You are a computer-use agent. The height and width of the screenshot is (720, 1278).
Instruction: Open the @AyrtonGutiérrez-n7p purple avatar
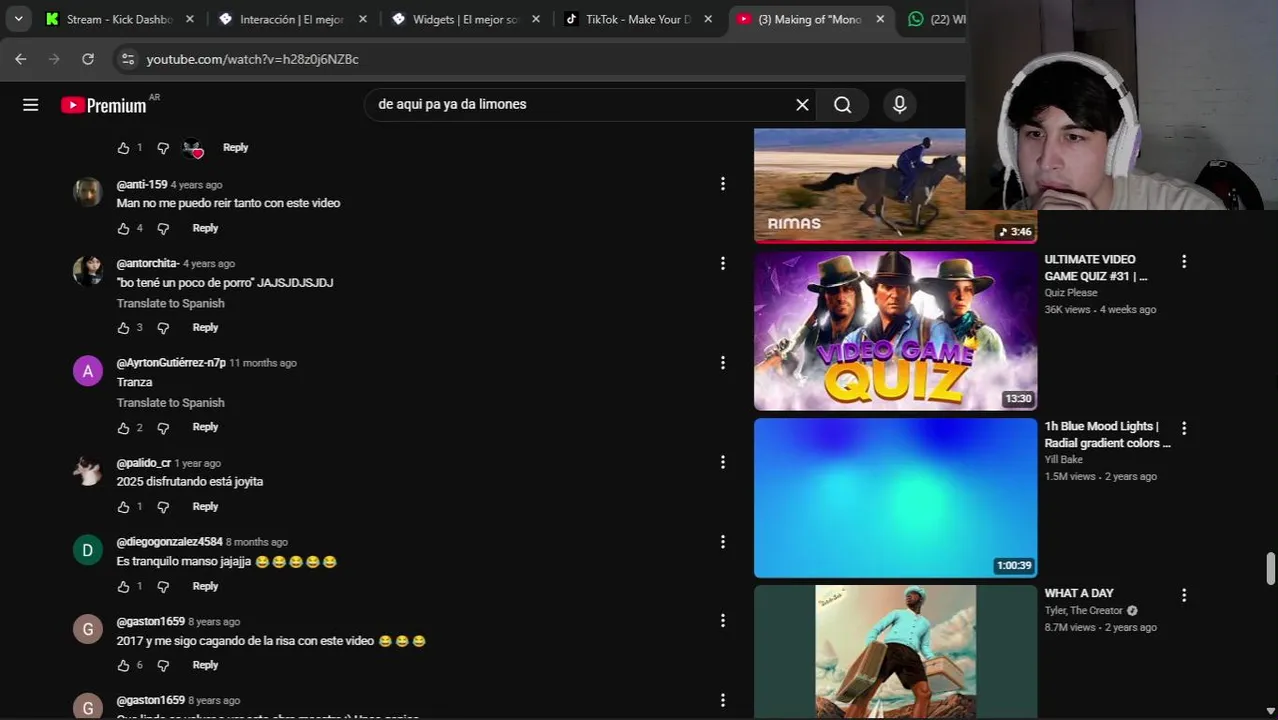pos(88,371)
